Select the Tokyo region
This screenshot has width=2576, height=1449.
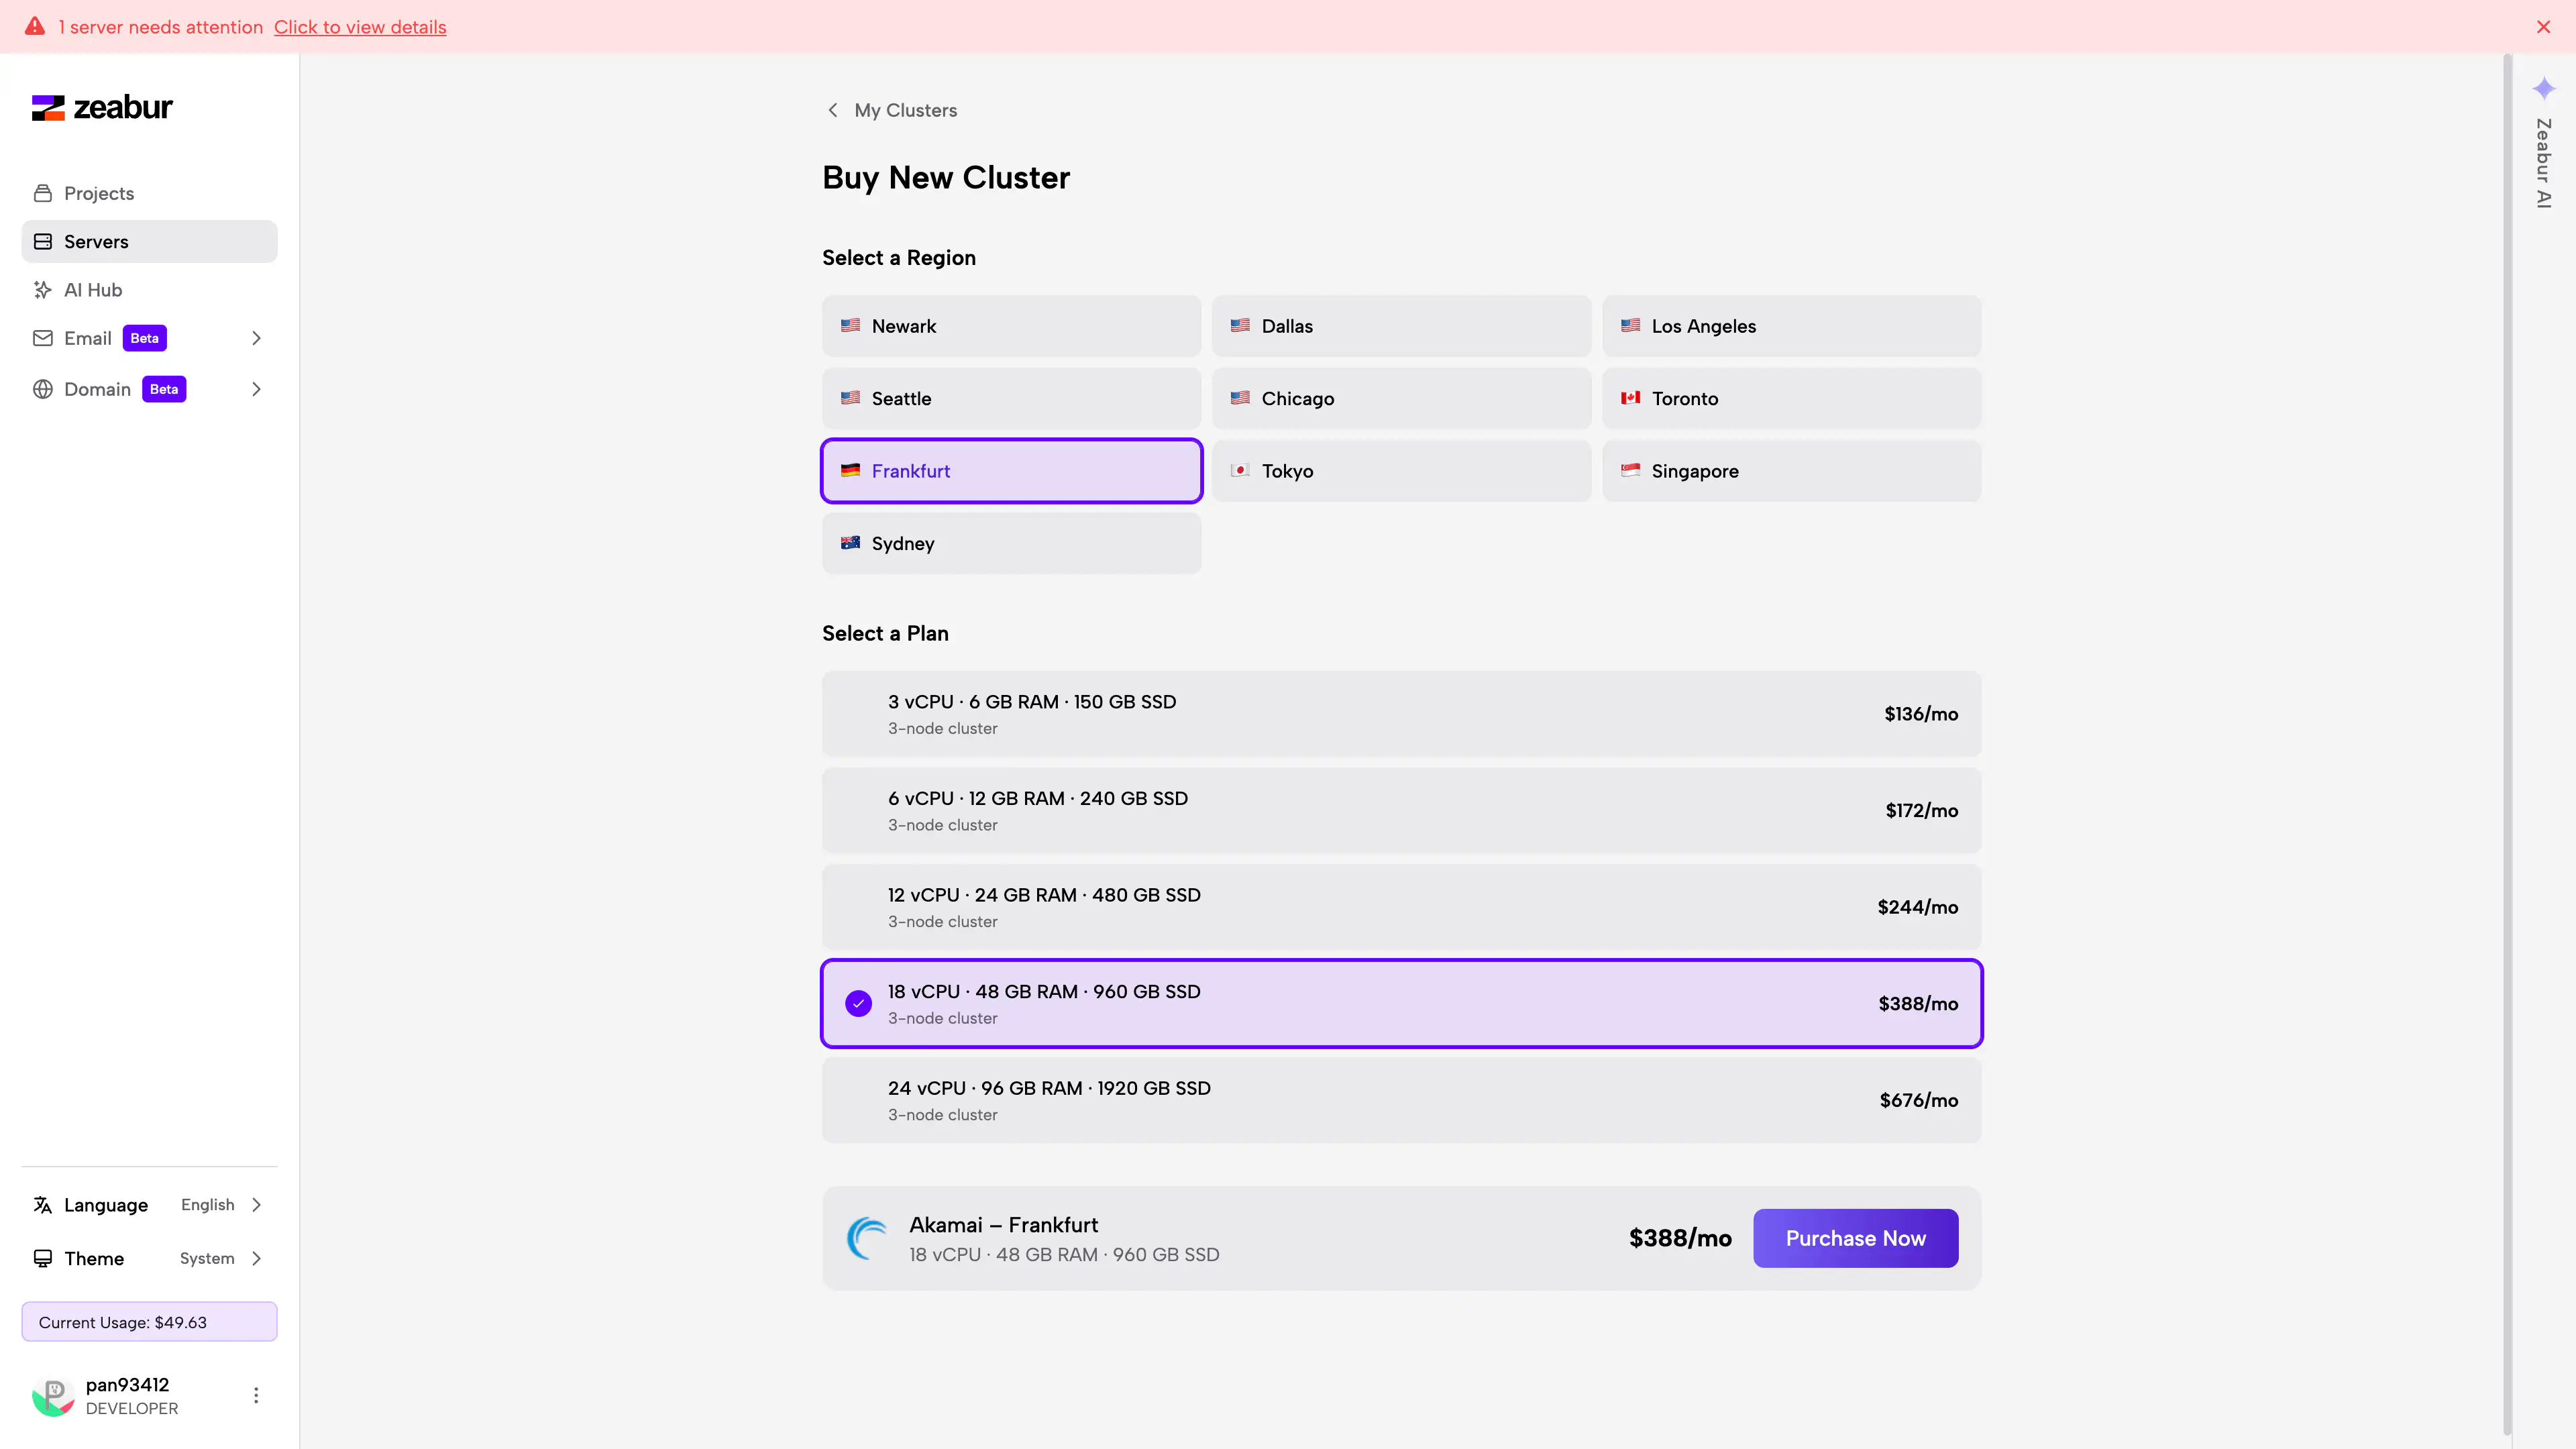pyautogui.click(x=1400, y=471)
